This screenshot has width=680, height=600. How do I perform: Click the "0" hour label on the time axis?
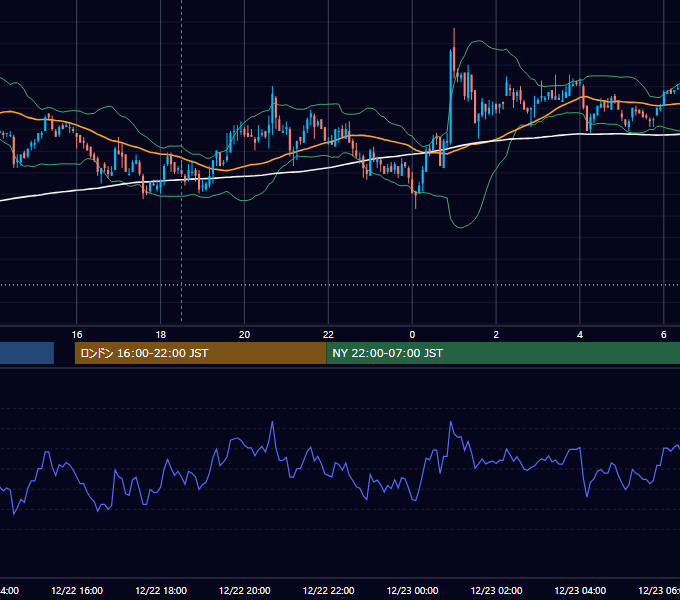(412, 335)
